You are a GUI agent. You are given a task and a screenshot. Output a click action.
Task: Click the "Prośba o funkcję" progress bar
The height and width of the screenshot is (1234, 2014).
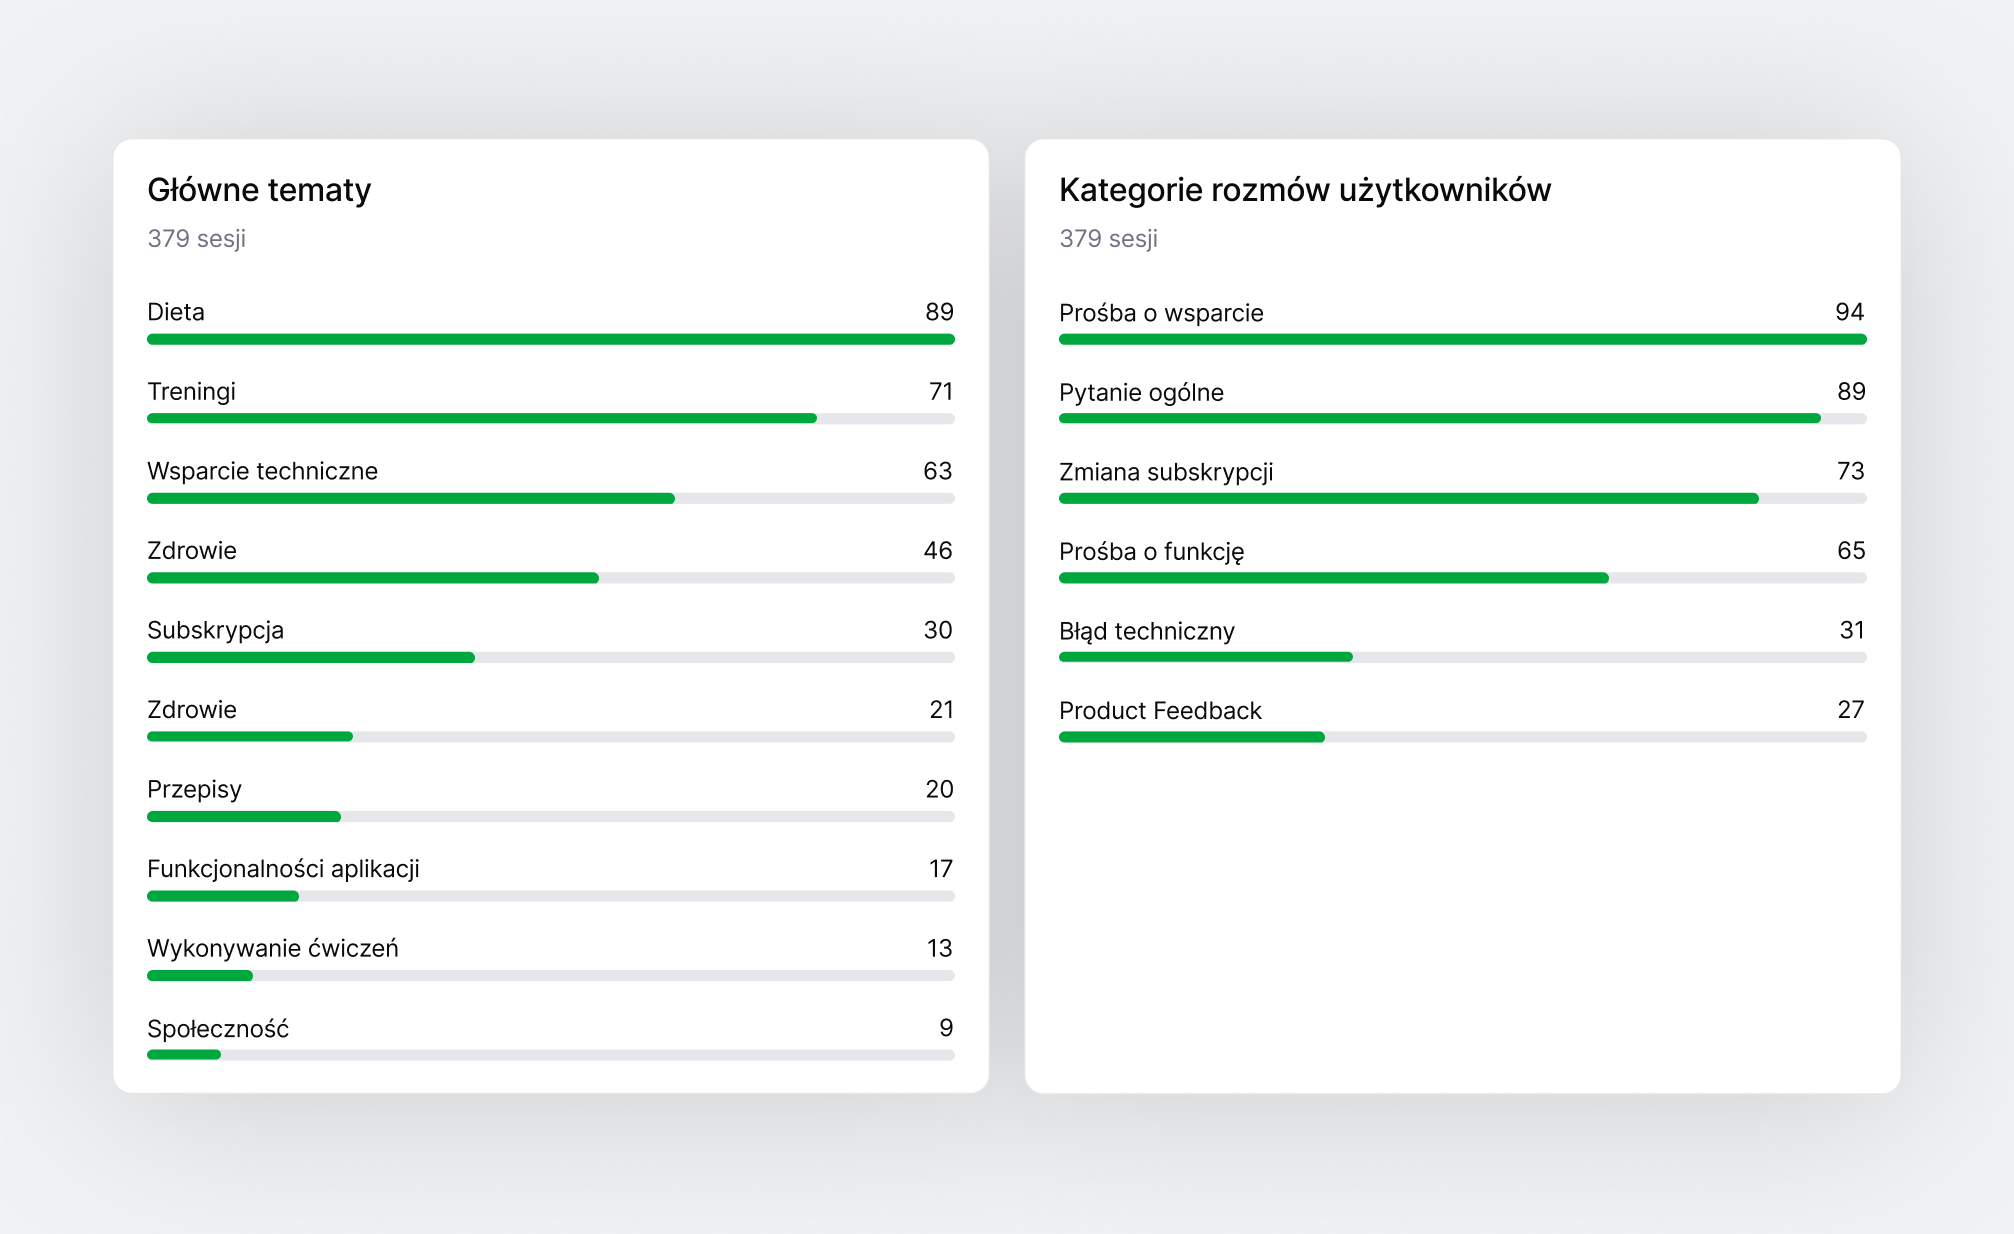(1462, 578)
